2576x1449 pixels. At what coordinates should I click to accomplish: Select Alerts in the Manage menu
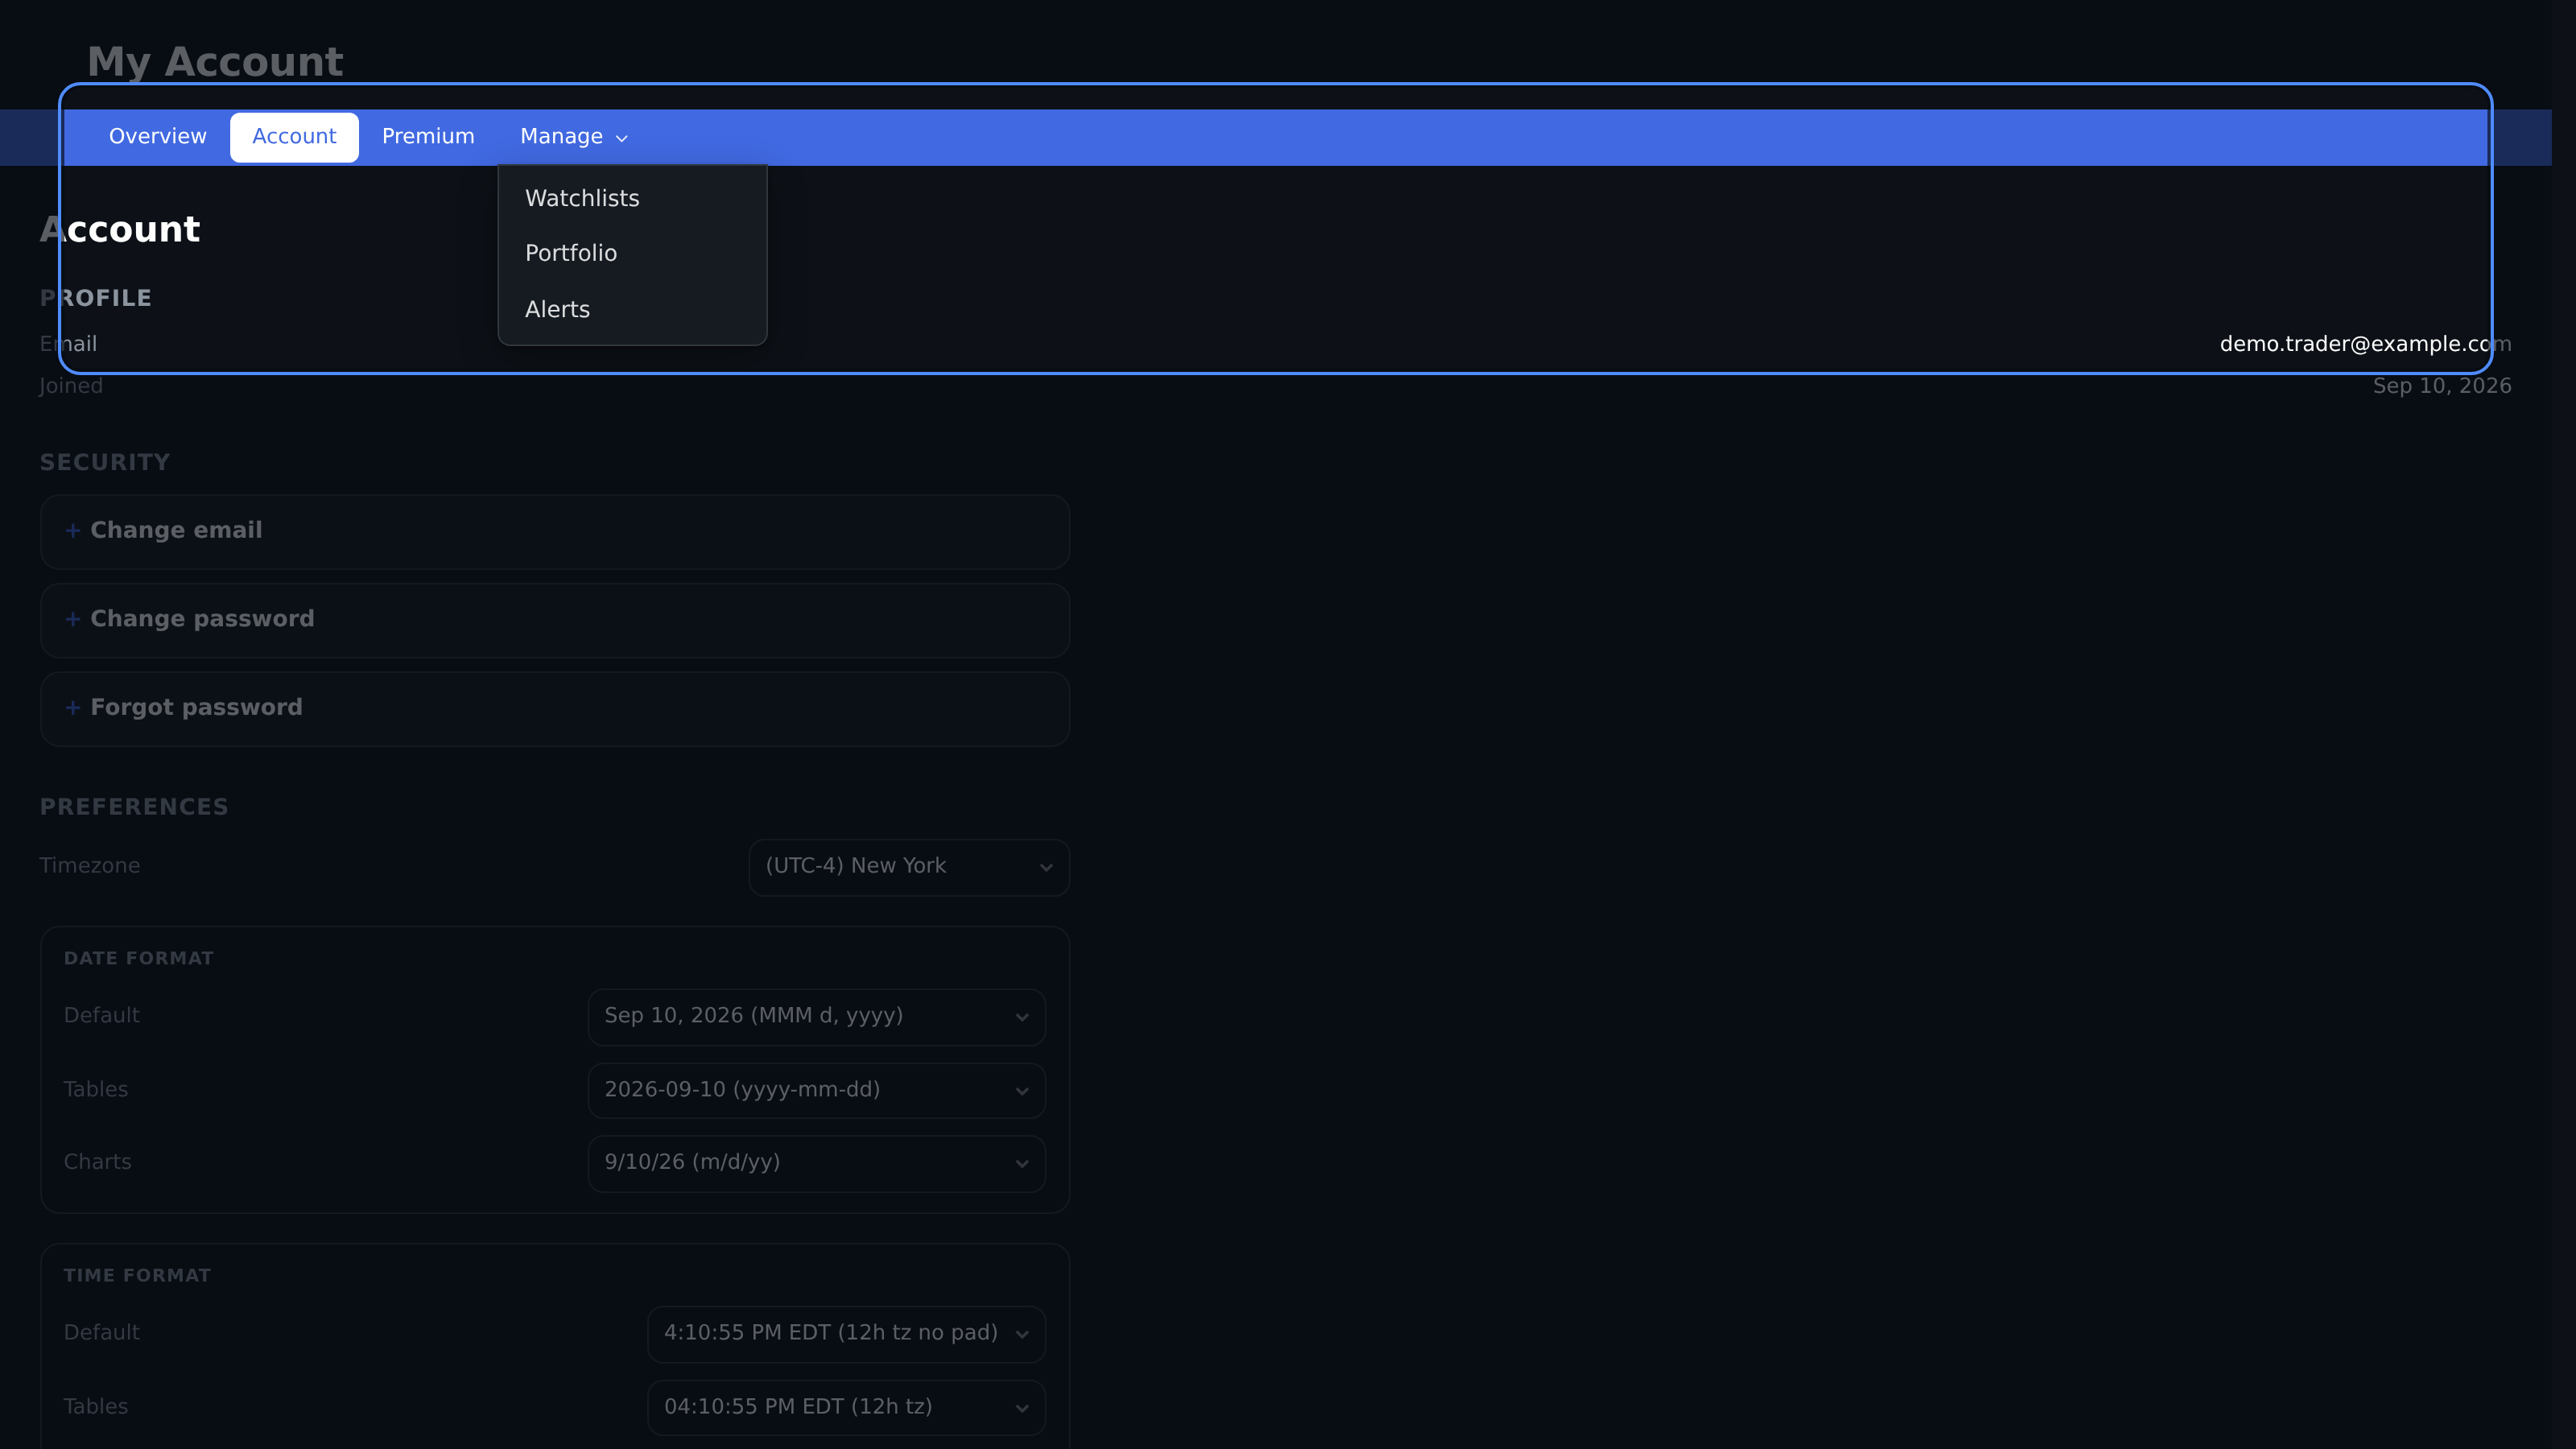[632, 309]
